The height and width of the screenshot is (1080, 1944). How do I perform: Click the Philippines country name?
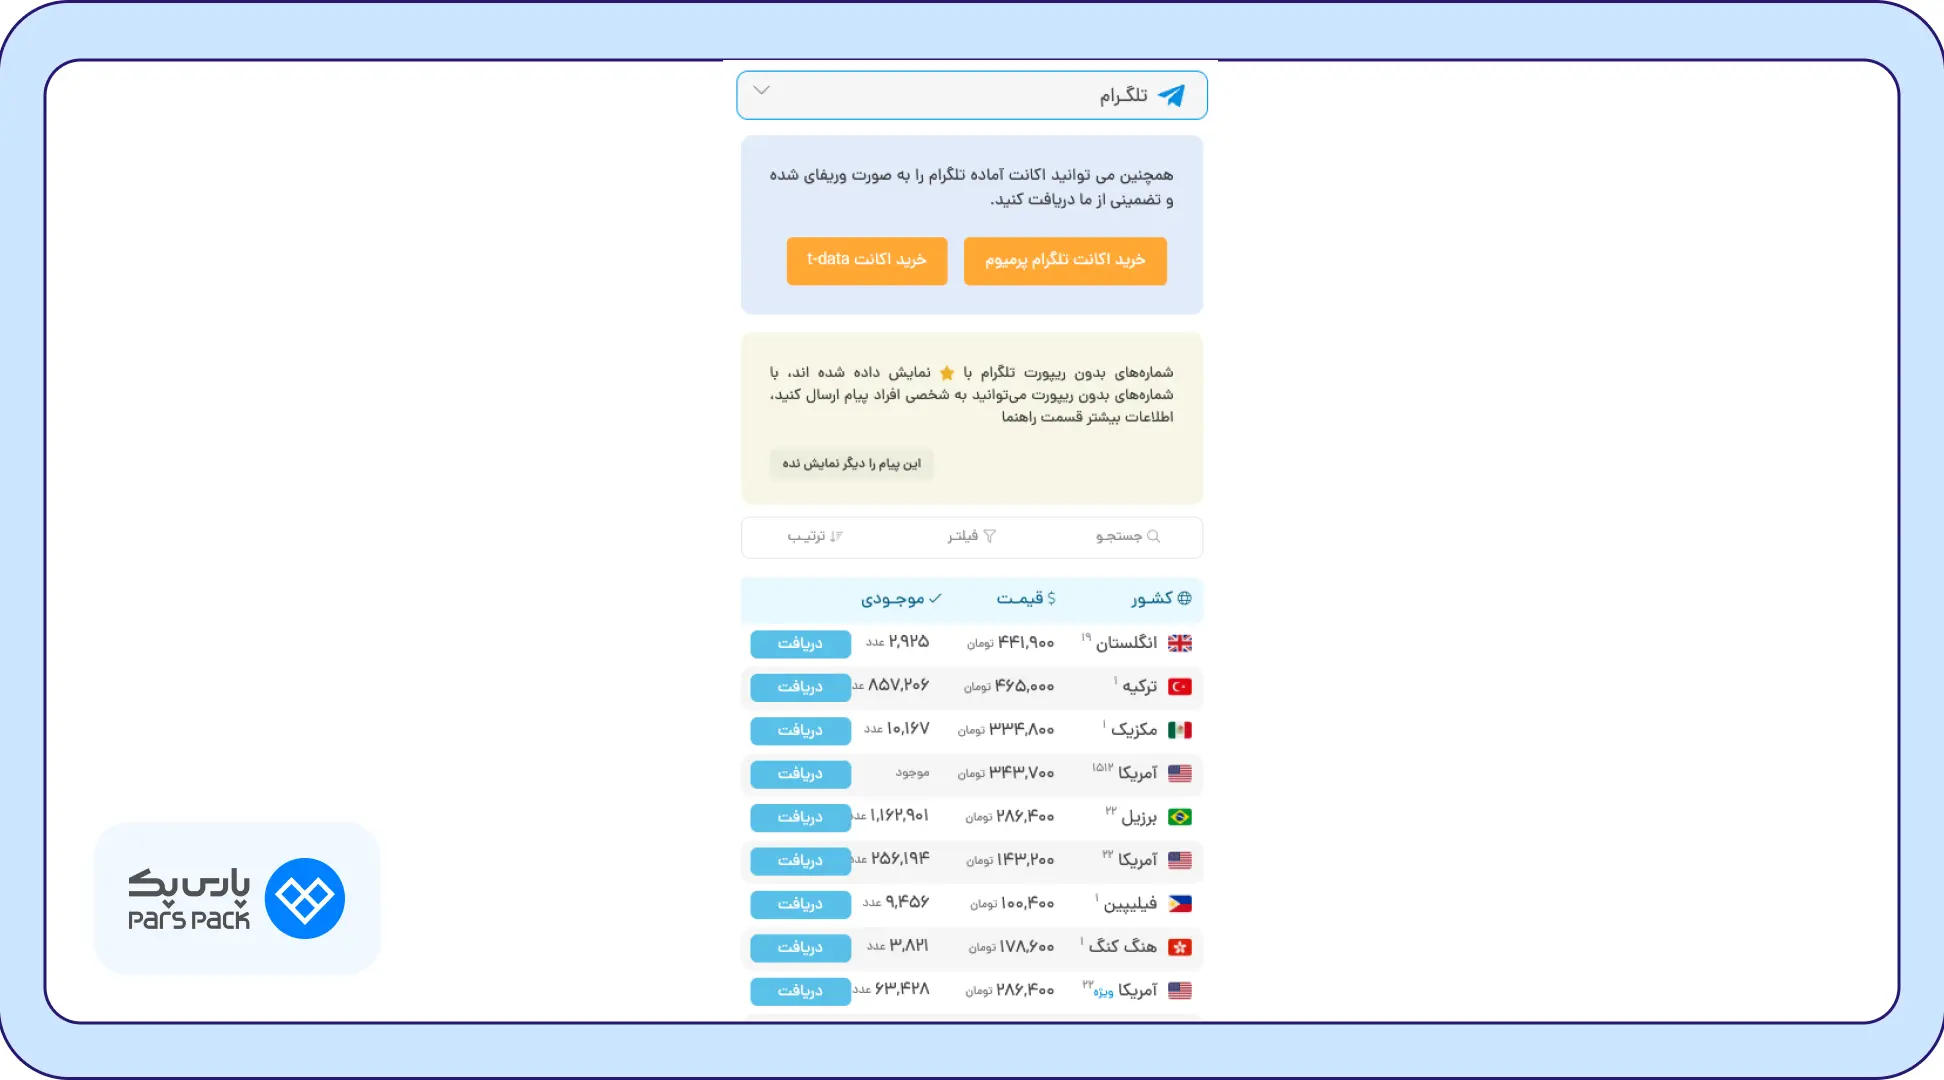coord(1130,904)
